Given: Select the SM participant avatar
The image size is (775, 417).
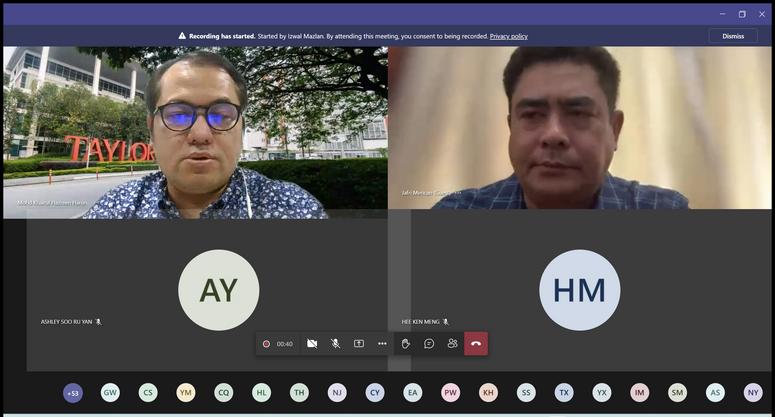Looking at the screenshot, I should tap(678, 393).
